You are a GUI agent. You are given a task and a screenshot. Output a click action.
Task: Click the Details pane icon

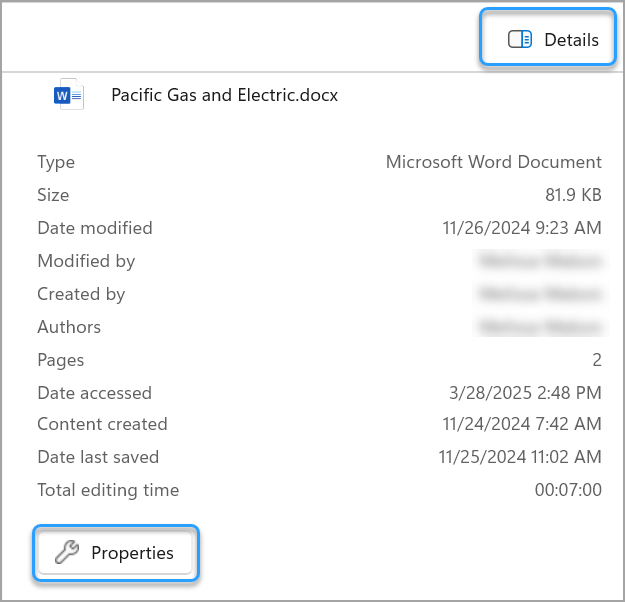click(x=519, y=40)
